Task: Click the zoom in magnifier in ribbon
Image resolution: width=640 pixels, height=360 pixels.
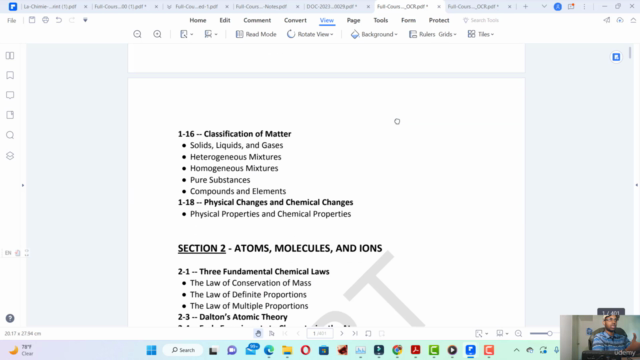Action: (157, 34)
